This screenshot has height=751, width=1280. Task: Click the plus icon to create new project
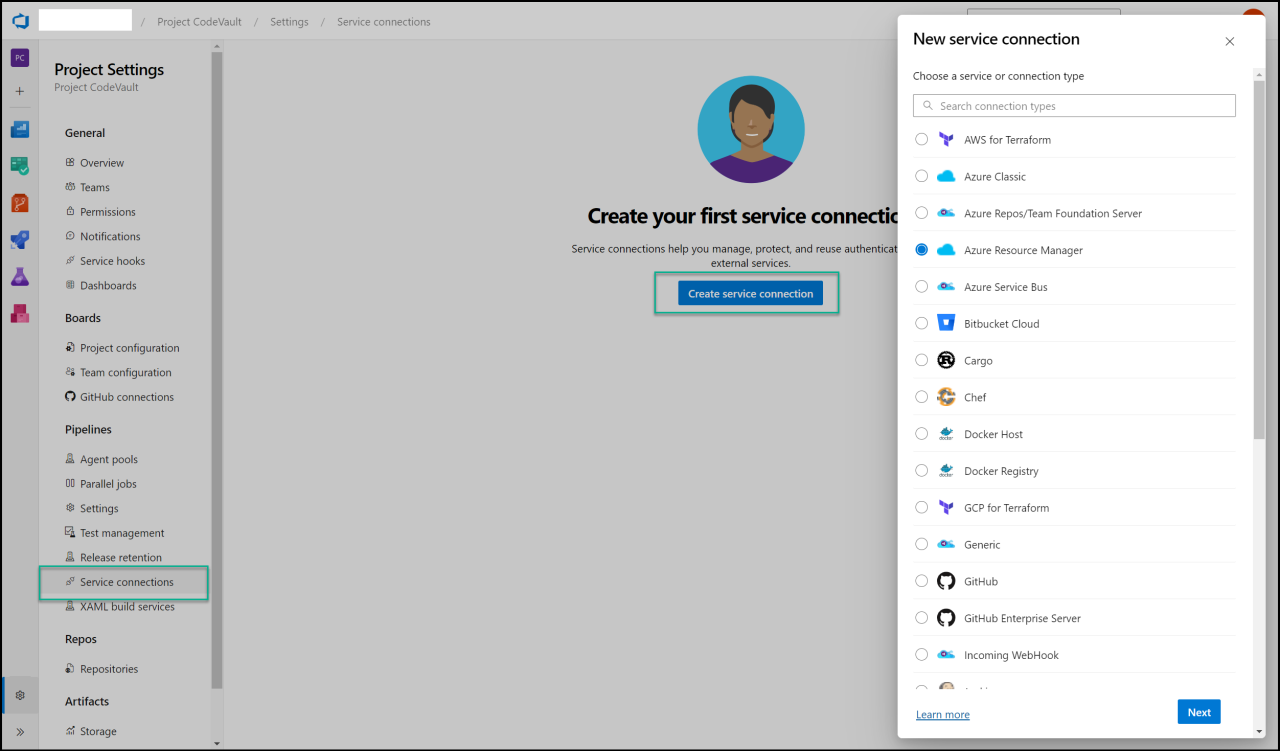coord(19,90)
